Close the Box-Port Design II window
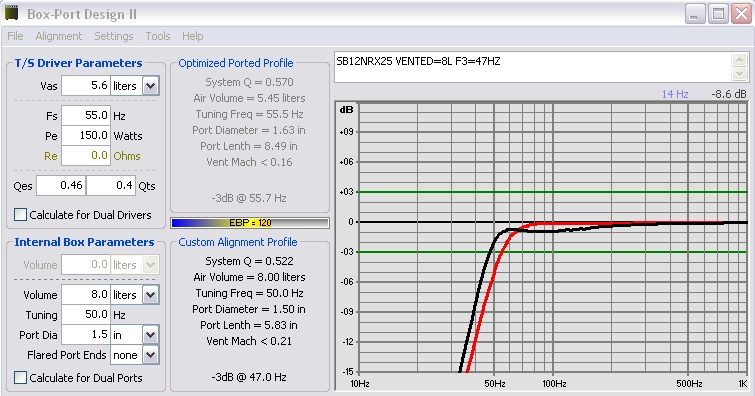Image resolution: width=755 pixels, height=396 pixels. (x=742, y=14)
